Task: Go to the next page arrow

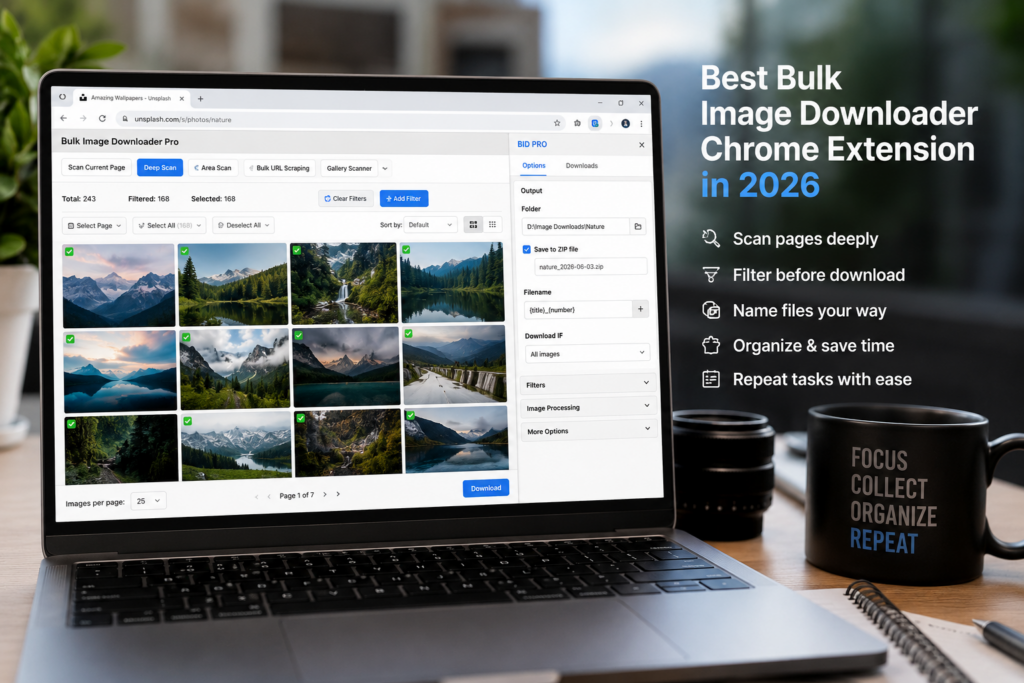Action: point(325,494)
